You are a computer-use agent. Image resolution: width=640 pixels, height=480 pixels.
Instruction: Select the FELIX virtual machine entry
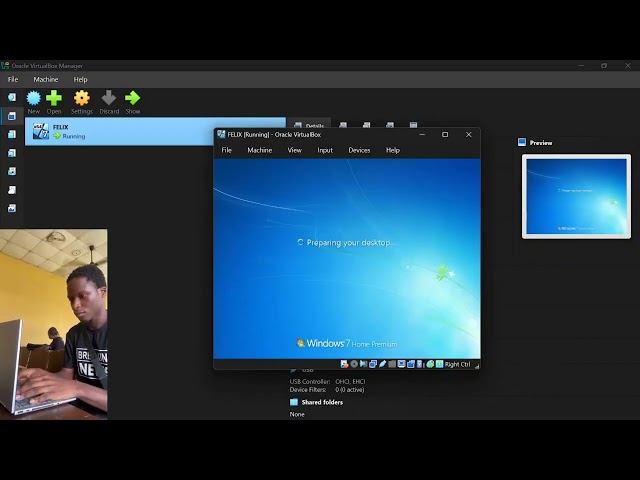click(155, 131)
